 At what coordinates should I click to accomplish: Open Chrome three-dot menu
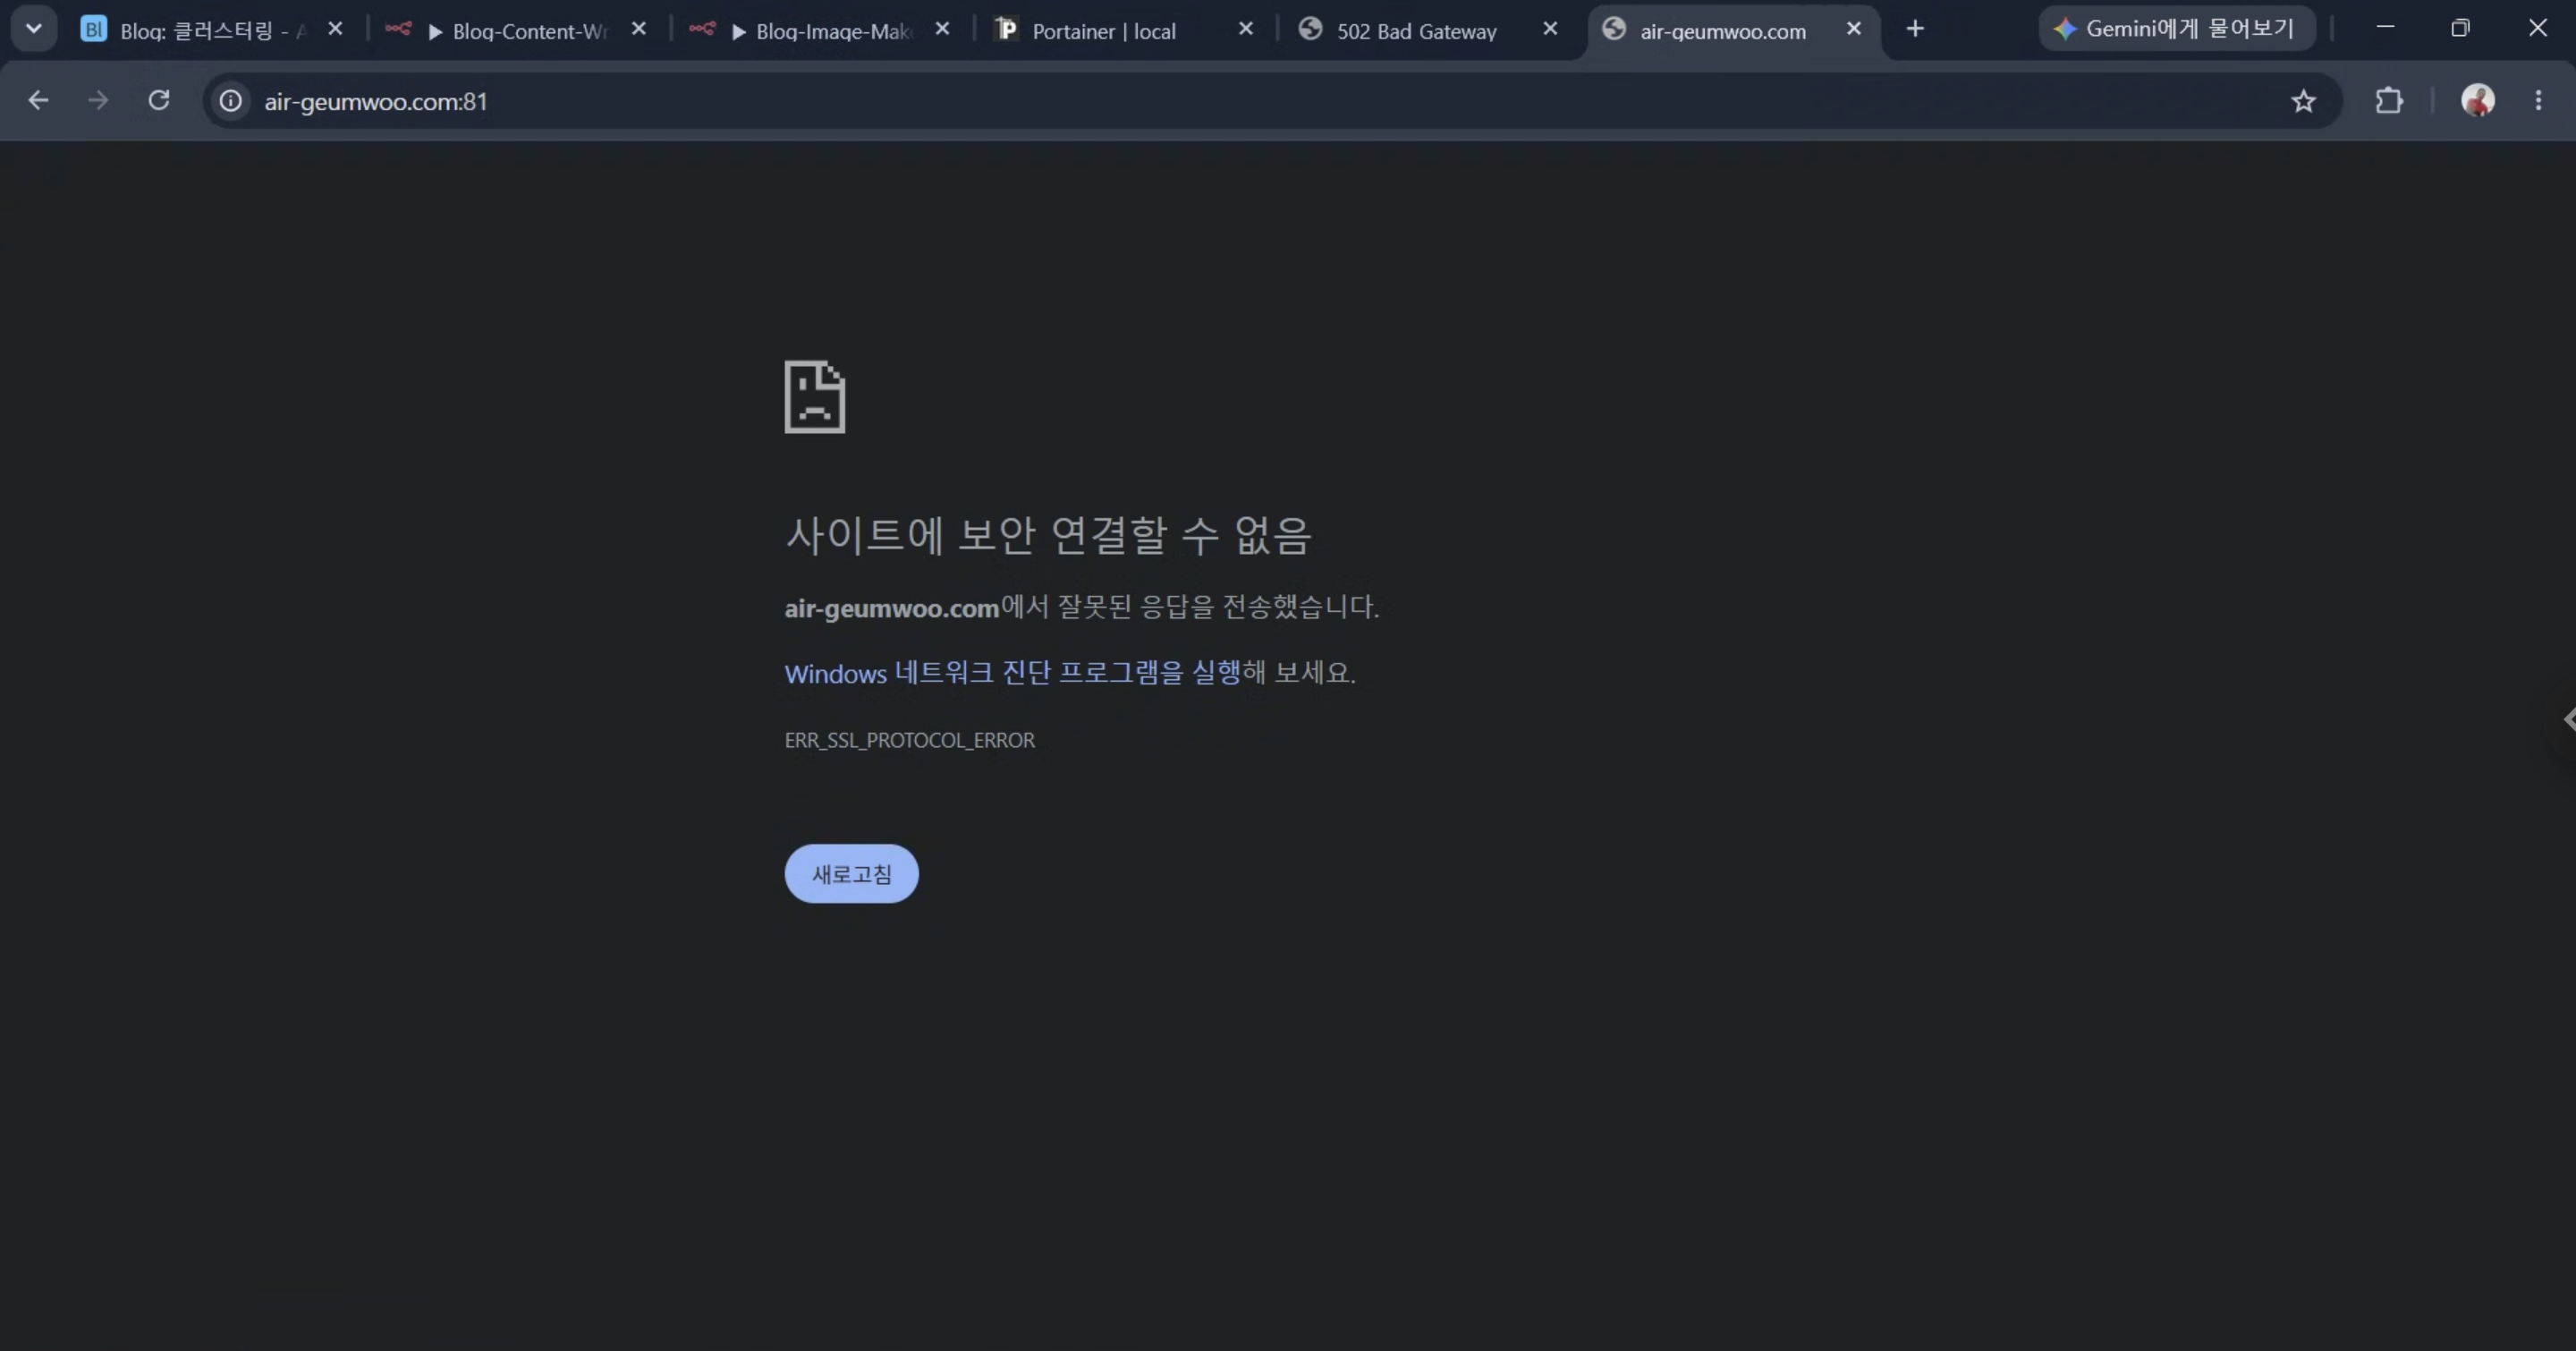[2538, 101]
